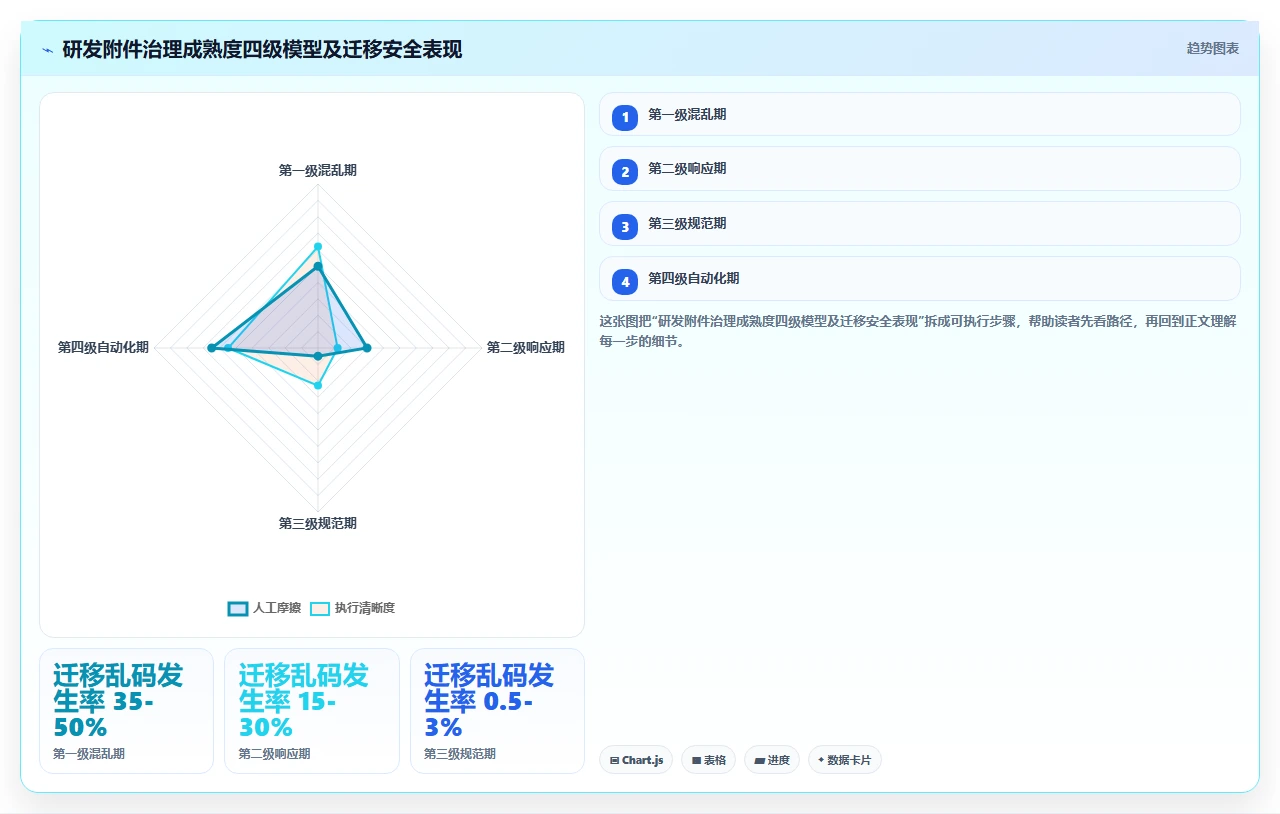Click the 表格 tag
This screenshot has height=814, width=1280.
708,760
